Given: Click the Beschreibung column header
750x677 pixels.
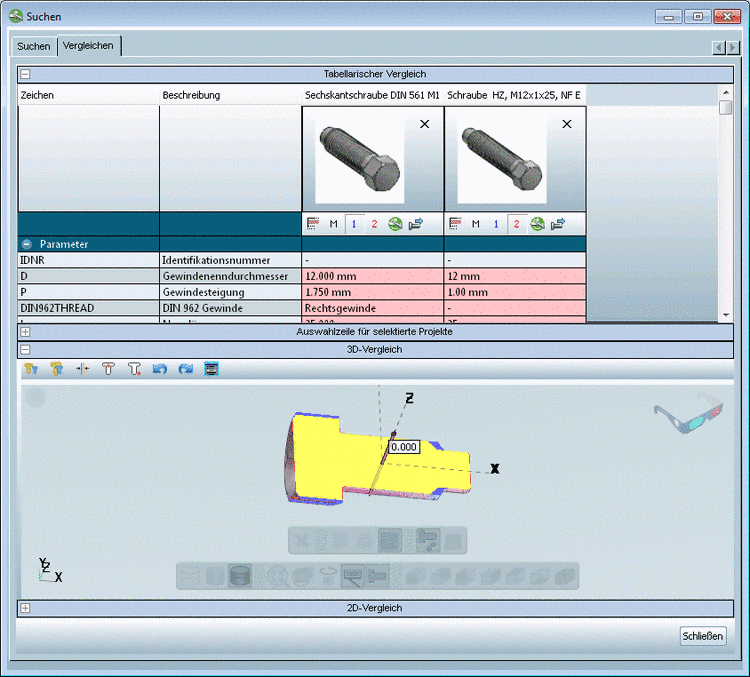Looking at the screenshot, I should click(231, 95).
